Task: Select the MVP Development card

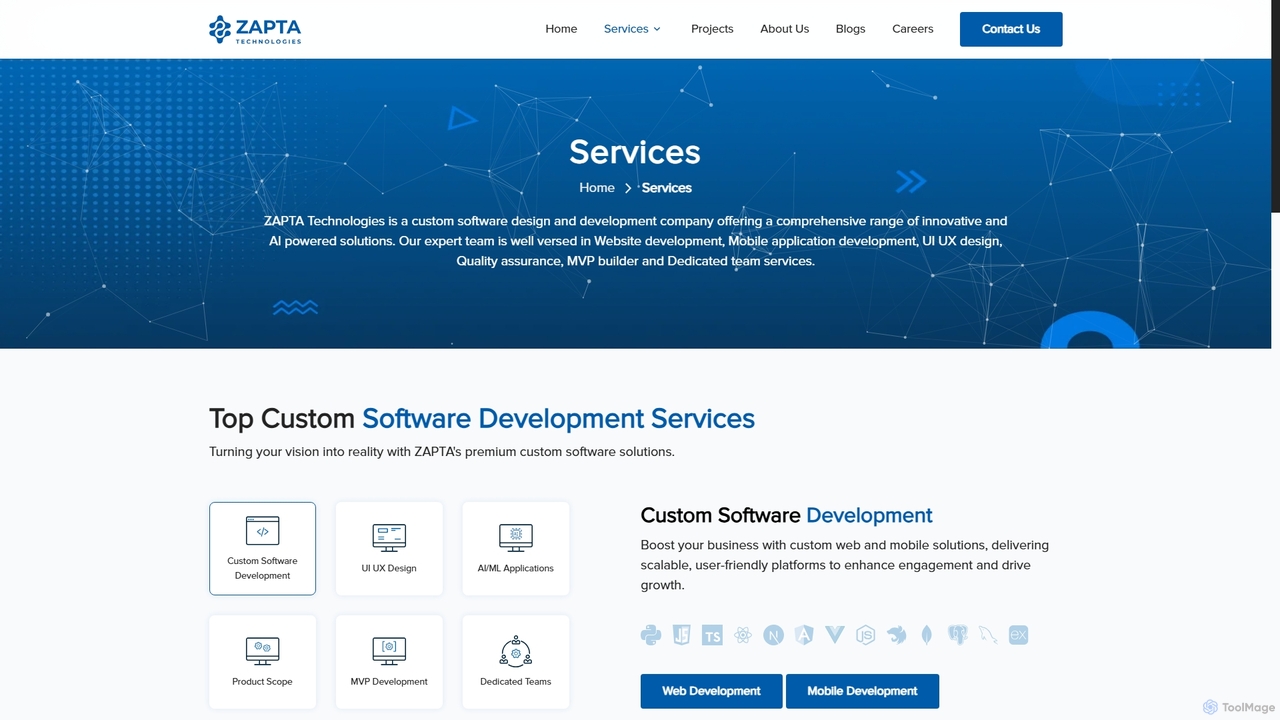Action: coord(389,662)
